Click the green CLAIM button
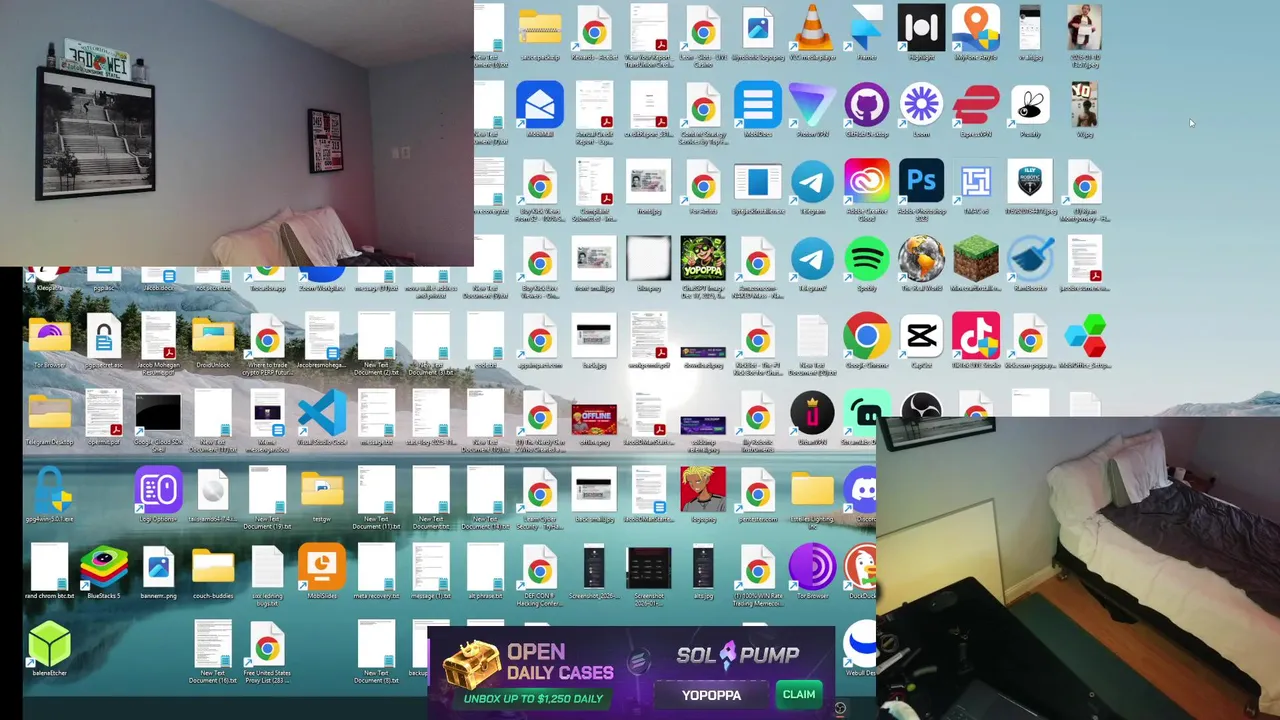The width and height of the screenshot is (1280, 720). (x=798, y=694)
